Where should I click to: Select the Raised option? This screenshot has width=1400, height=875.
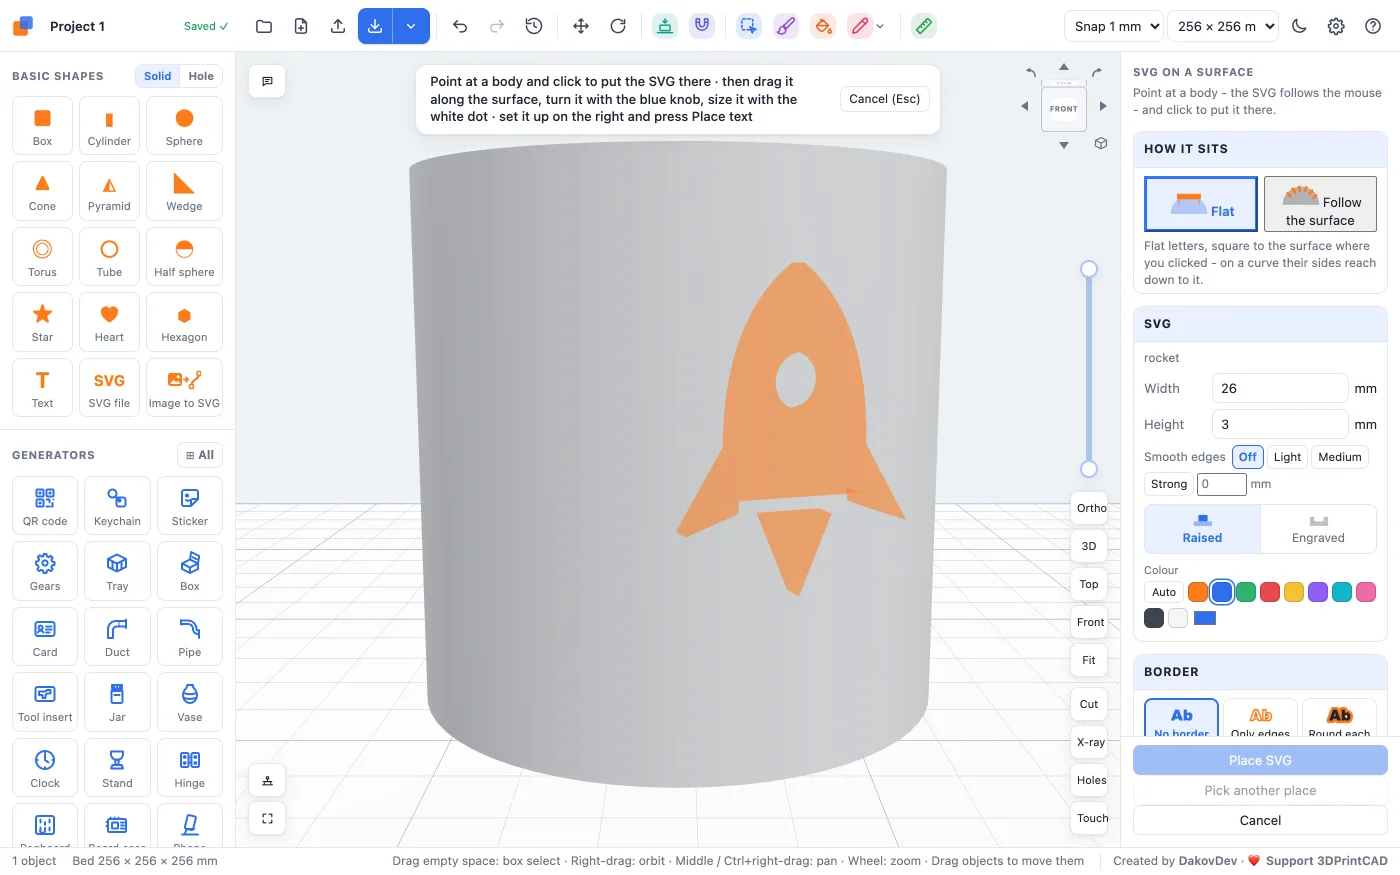(x=1202, y=529)
